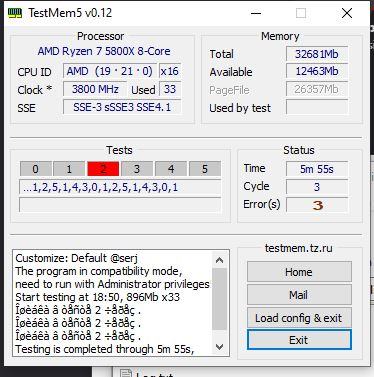
Task: Click the testmem.tz.ru label
Action: click(x=299, y=248)
